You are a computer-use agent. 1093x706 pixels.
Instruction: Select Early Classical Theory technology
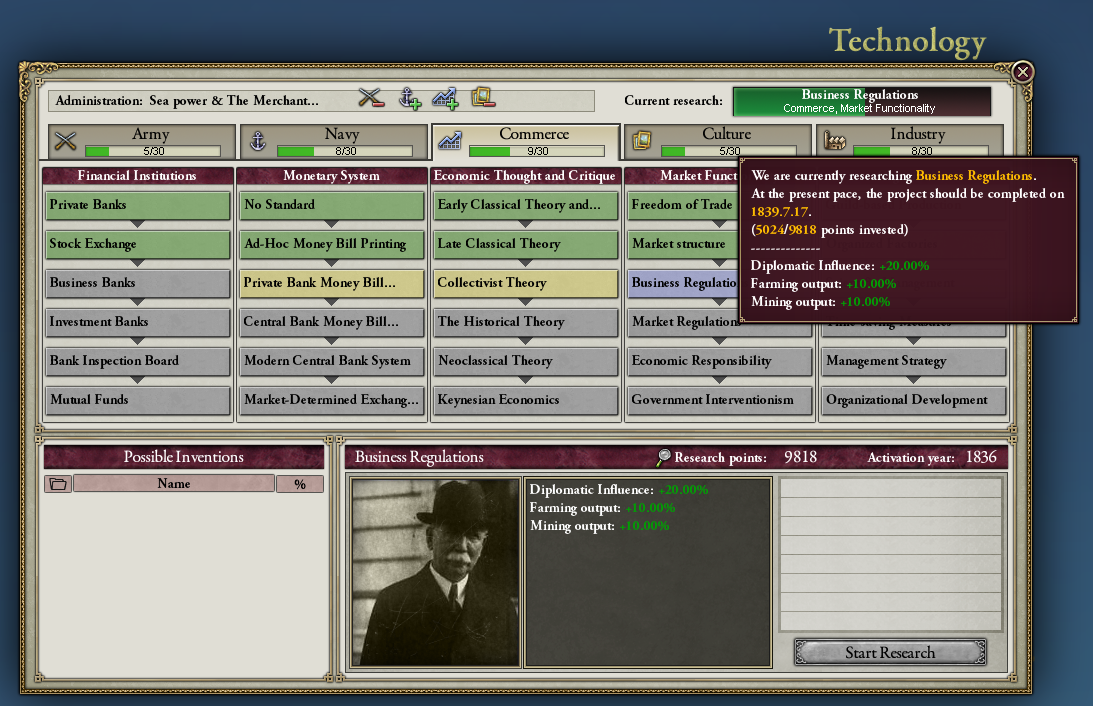click(526, 205)
